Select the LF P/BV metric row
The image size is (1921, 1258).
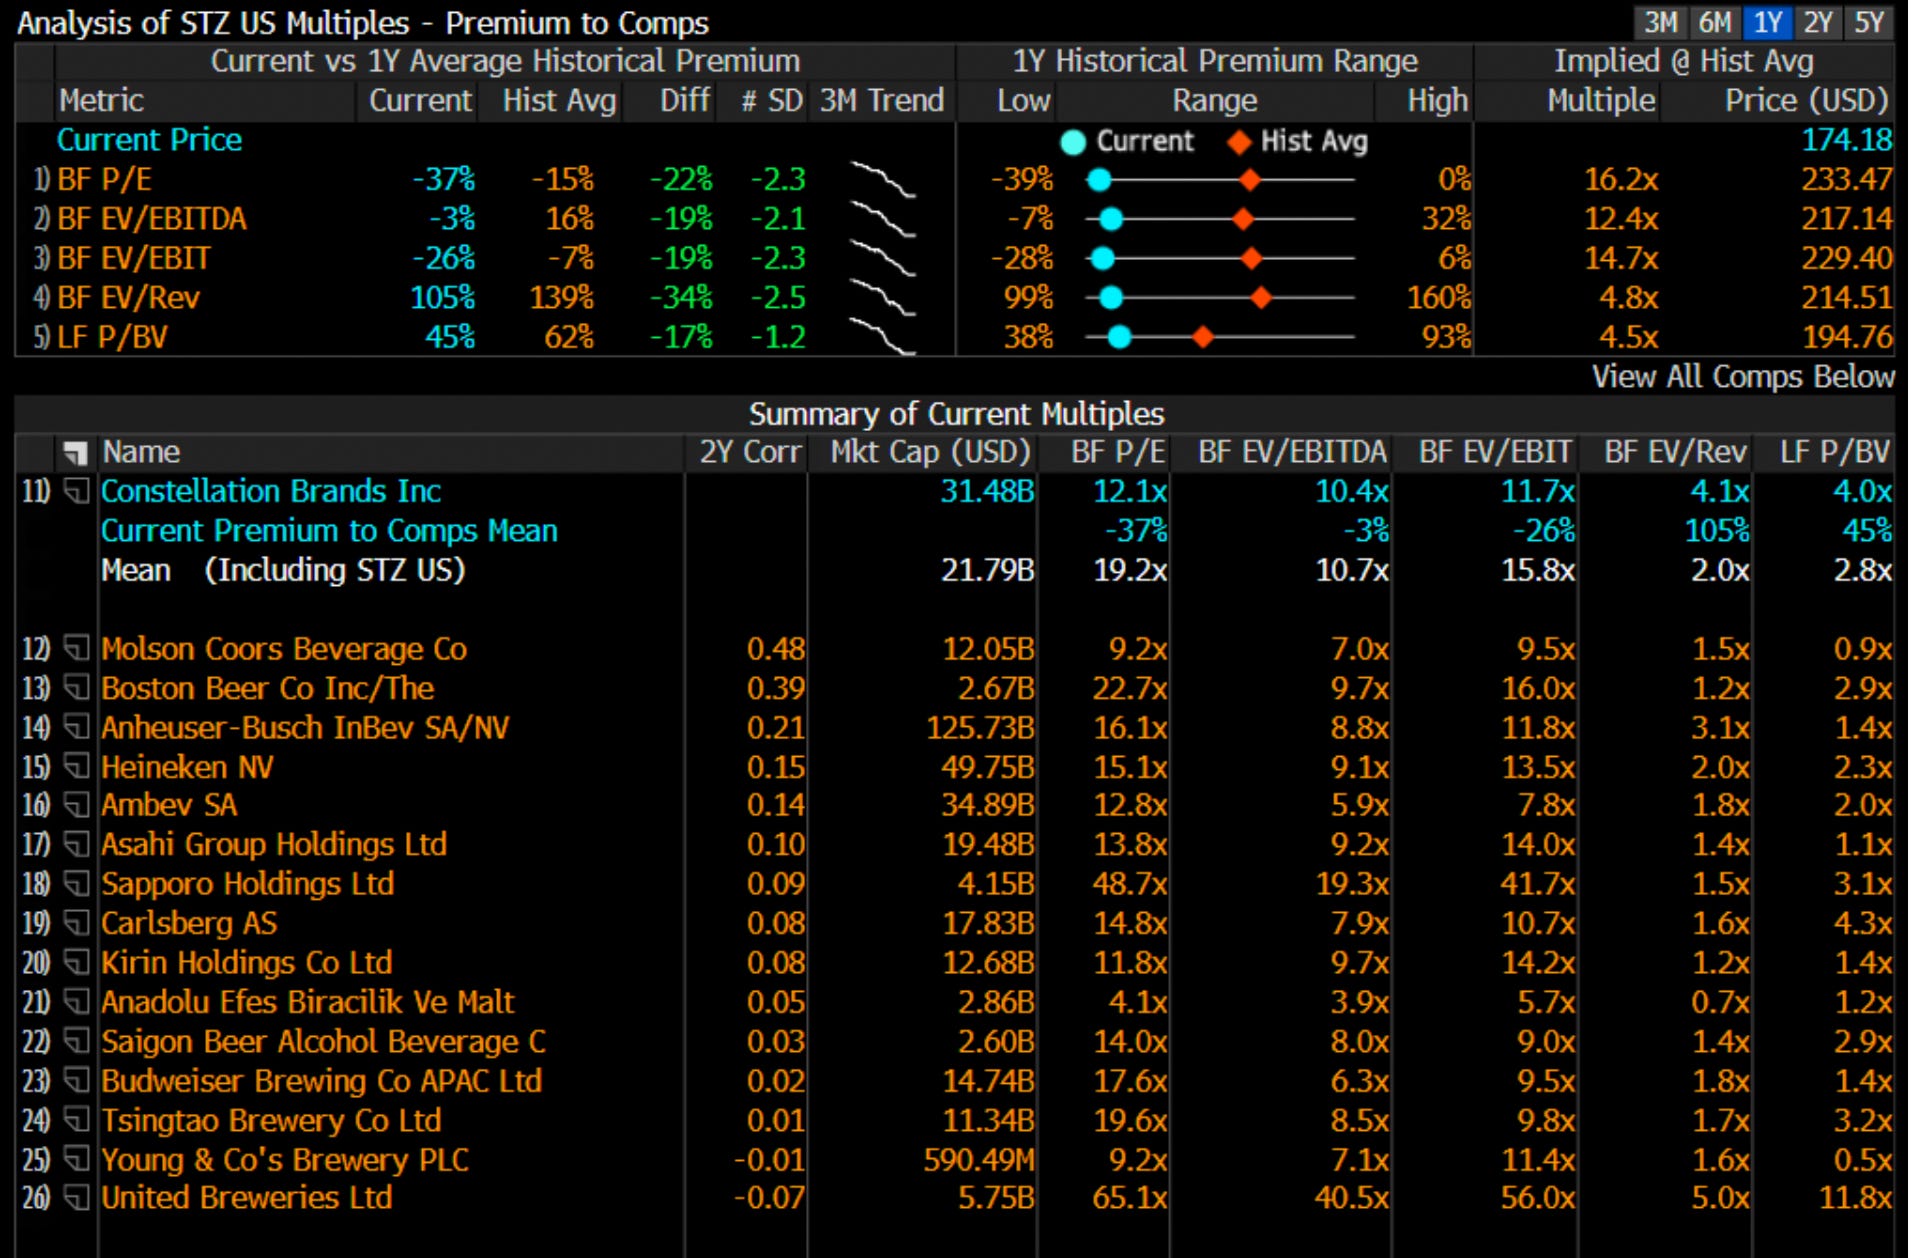(112, 337)
